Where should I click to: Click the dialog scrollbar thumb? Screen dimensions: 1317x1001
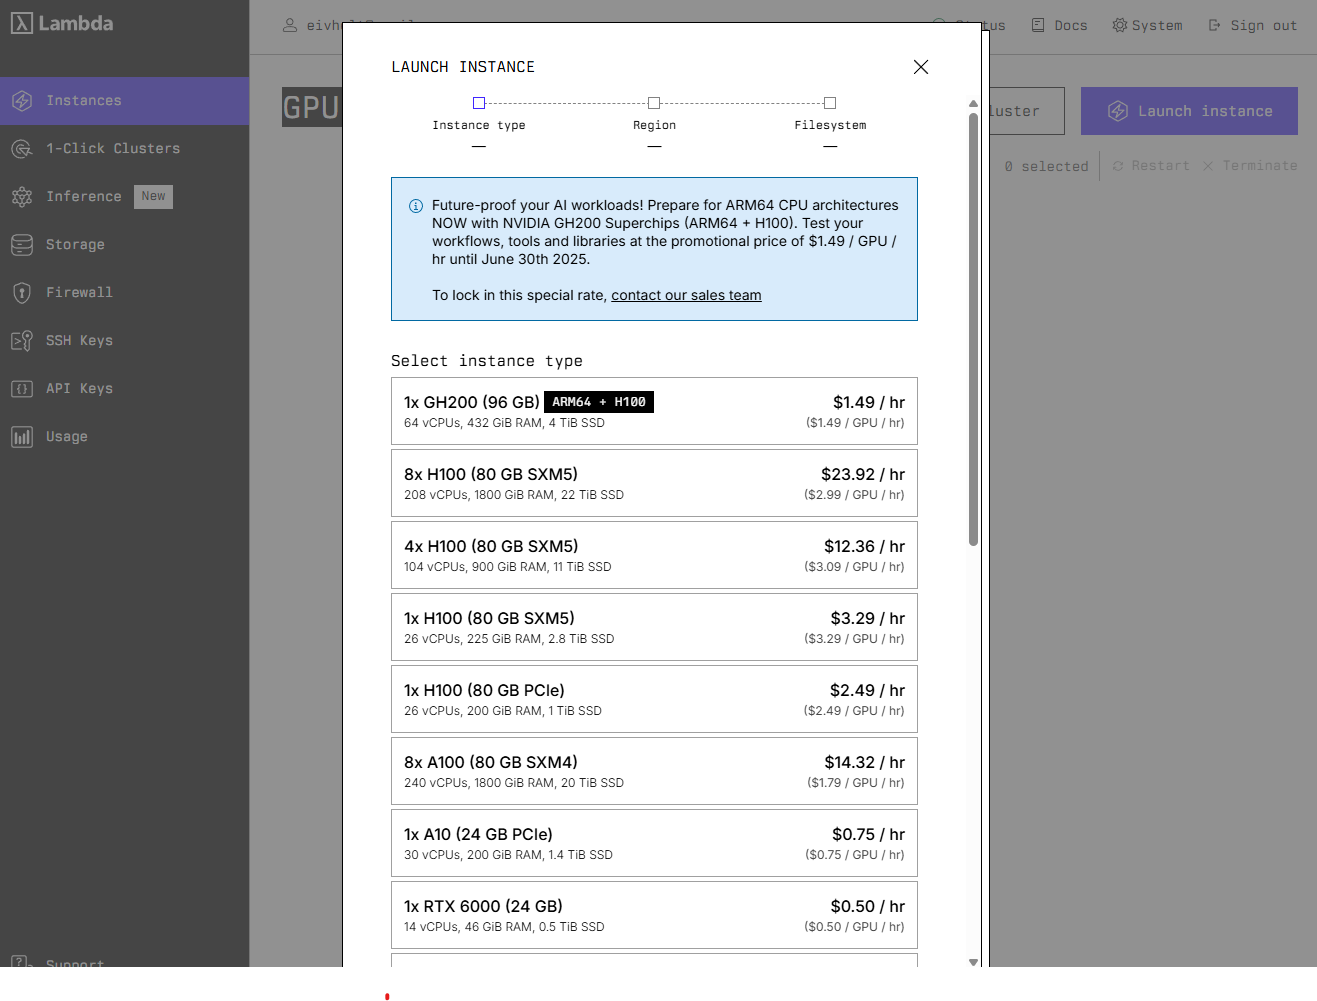coord(973,329)
